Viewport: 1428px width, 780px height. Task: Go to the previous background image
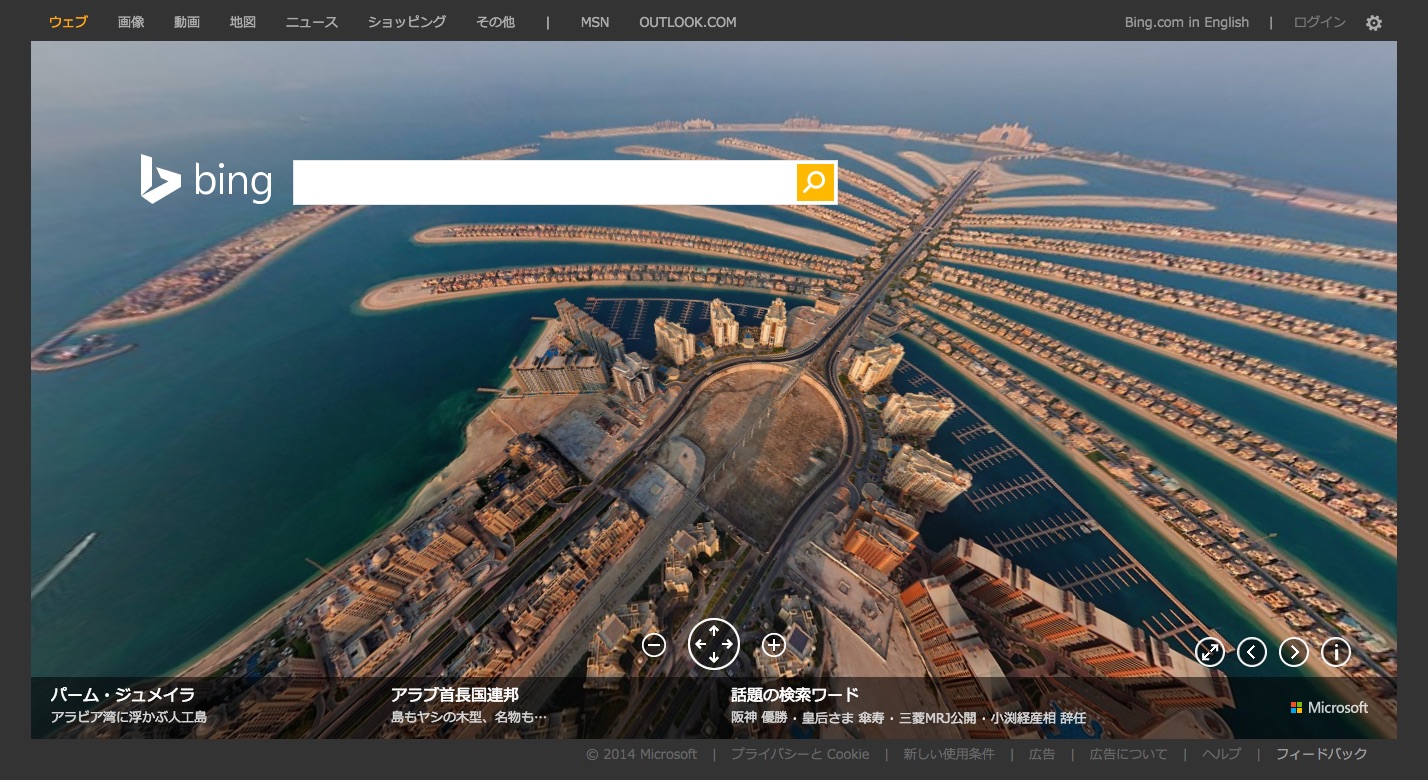1252,652
